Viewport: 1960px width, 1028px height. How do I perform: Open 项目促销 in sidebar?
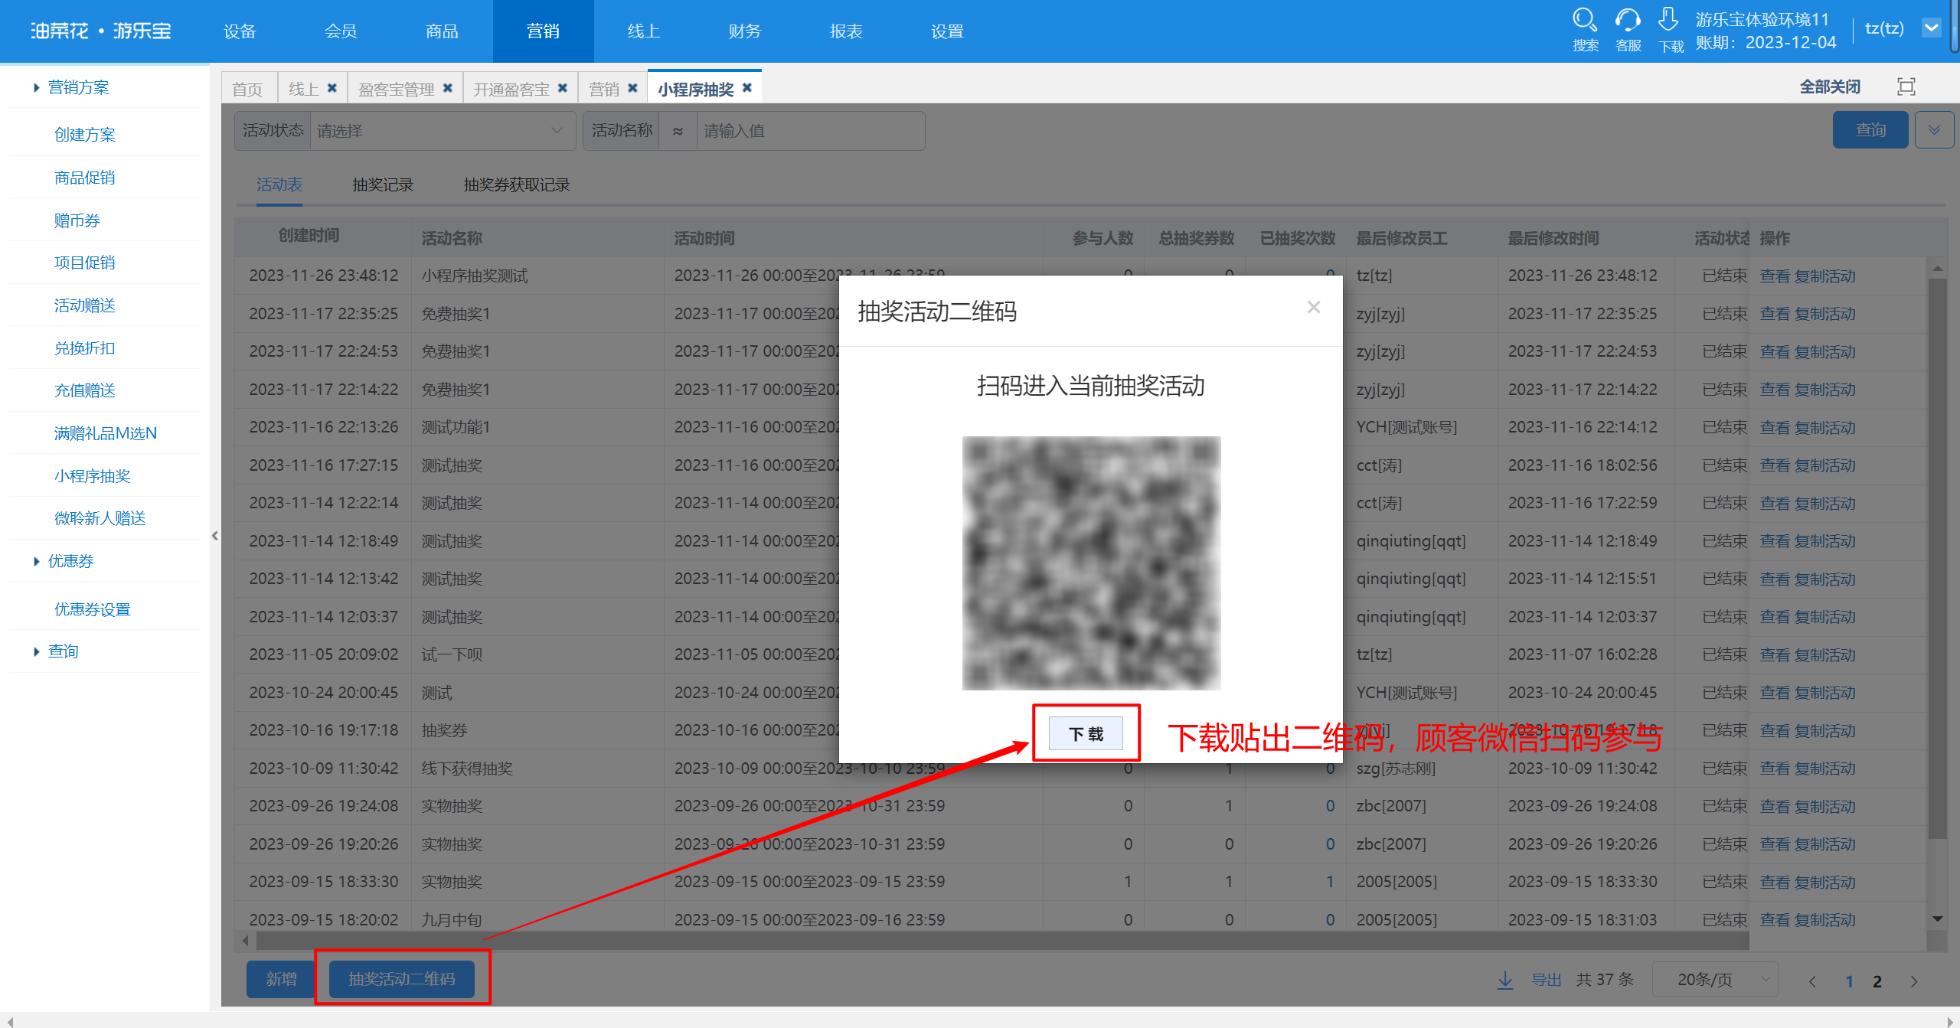[x=85, y=262]
